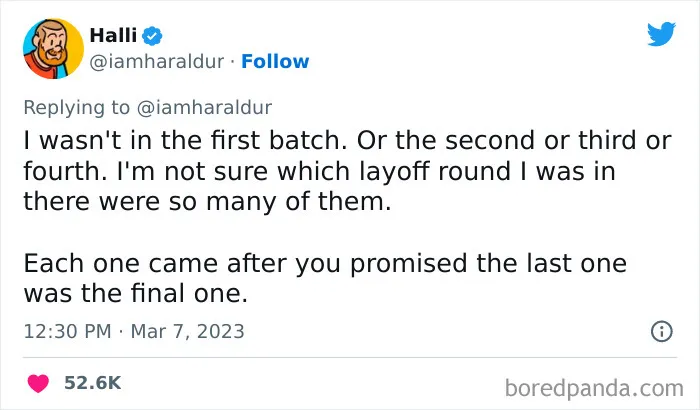The image size is (700, 410).
Task: Like the tweet with the pink heart
Action: click(x=38, y=383)
